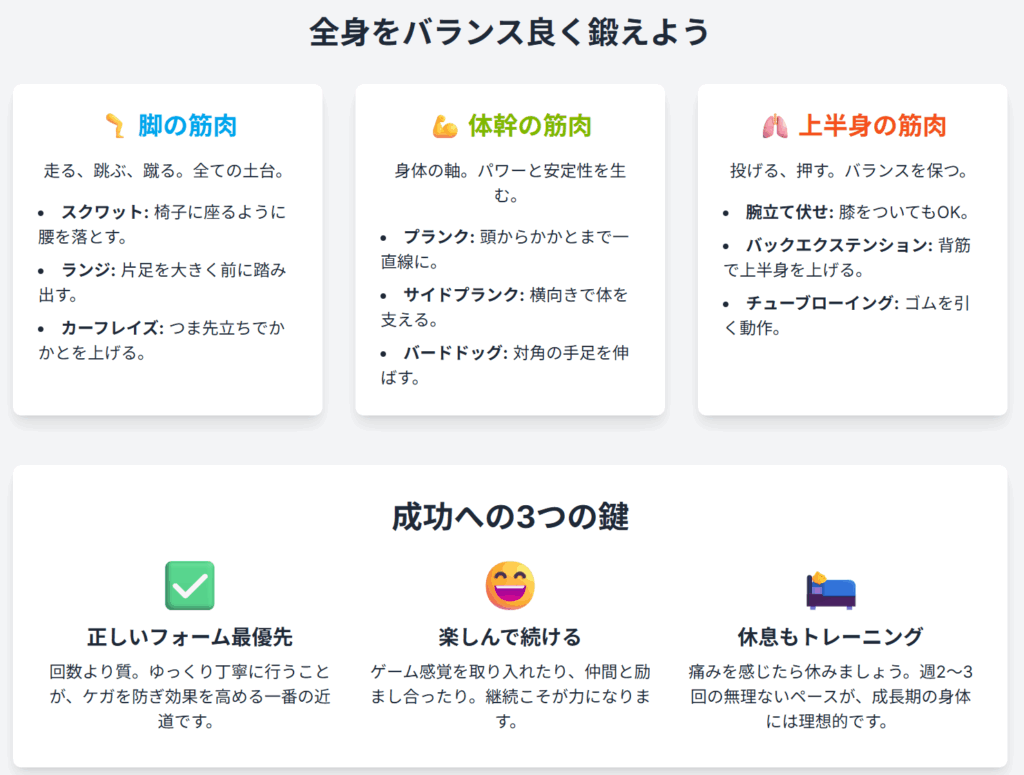Click the プランク exercise label
Viewport: 1024px width, 775px height.
[x=434, y=237]
